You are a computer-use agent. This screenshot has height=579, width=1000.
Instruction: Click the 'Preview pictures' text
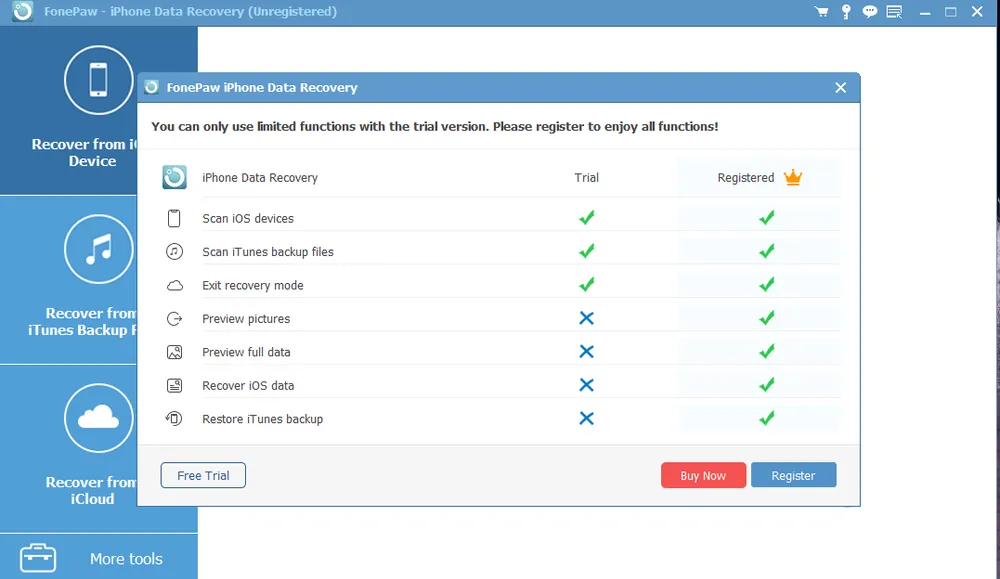point(246,318)
